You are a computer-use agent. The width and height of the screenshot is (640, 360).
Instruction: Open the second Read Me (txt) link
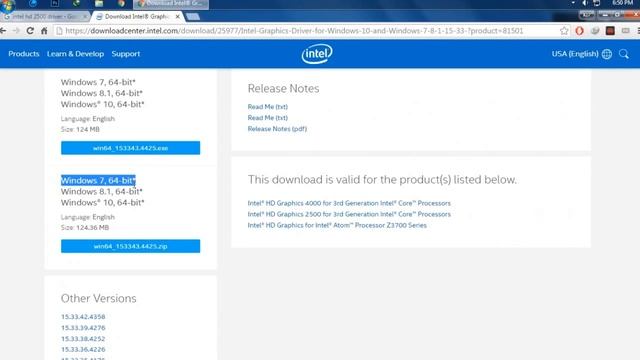pyautogui.click(x=267, y=118)
